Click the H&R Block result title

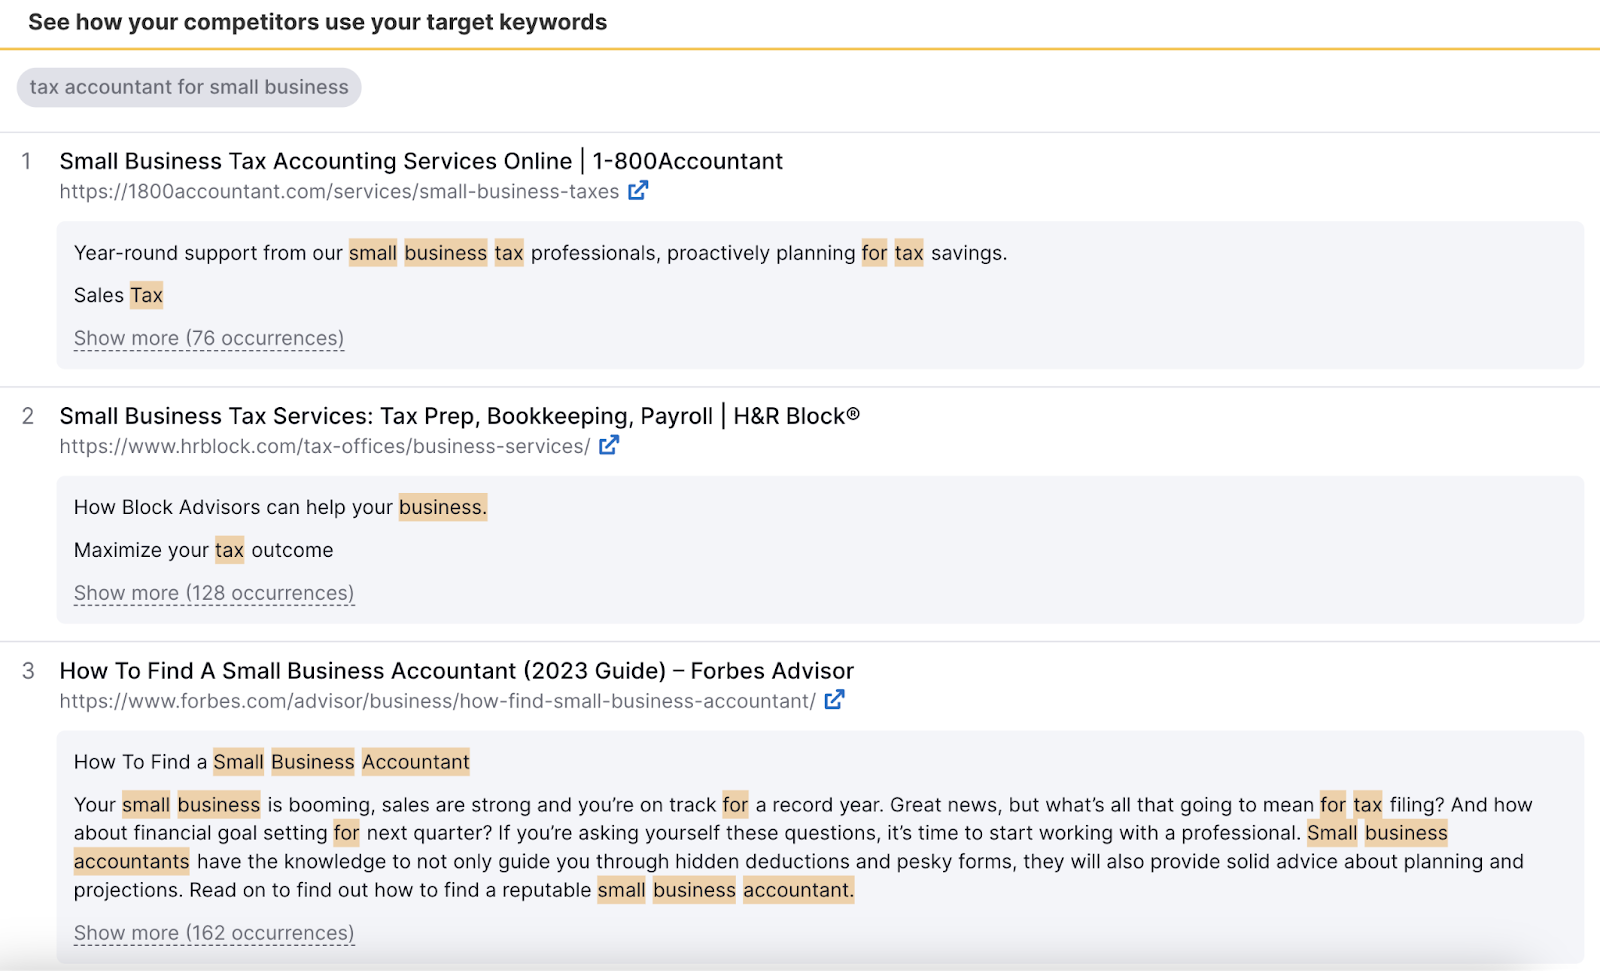pos(459,415)
